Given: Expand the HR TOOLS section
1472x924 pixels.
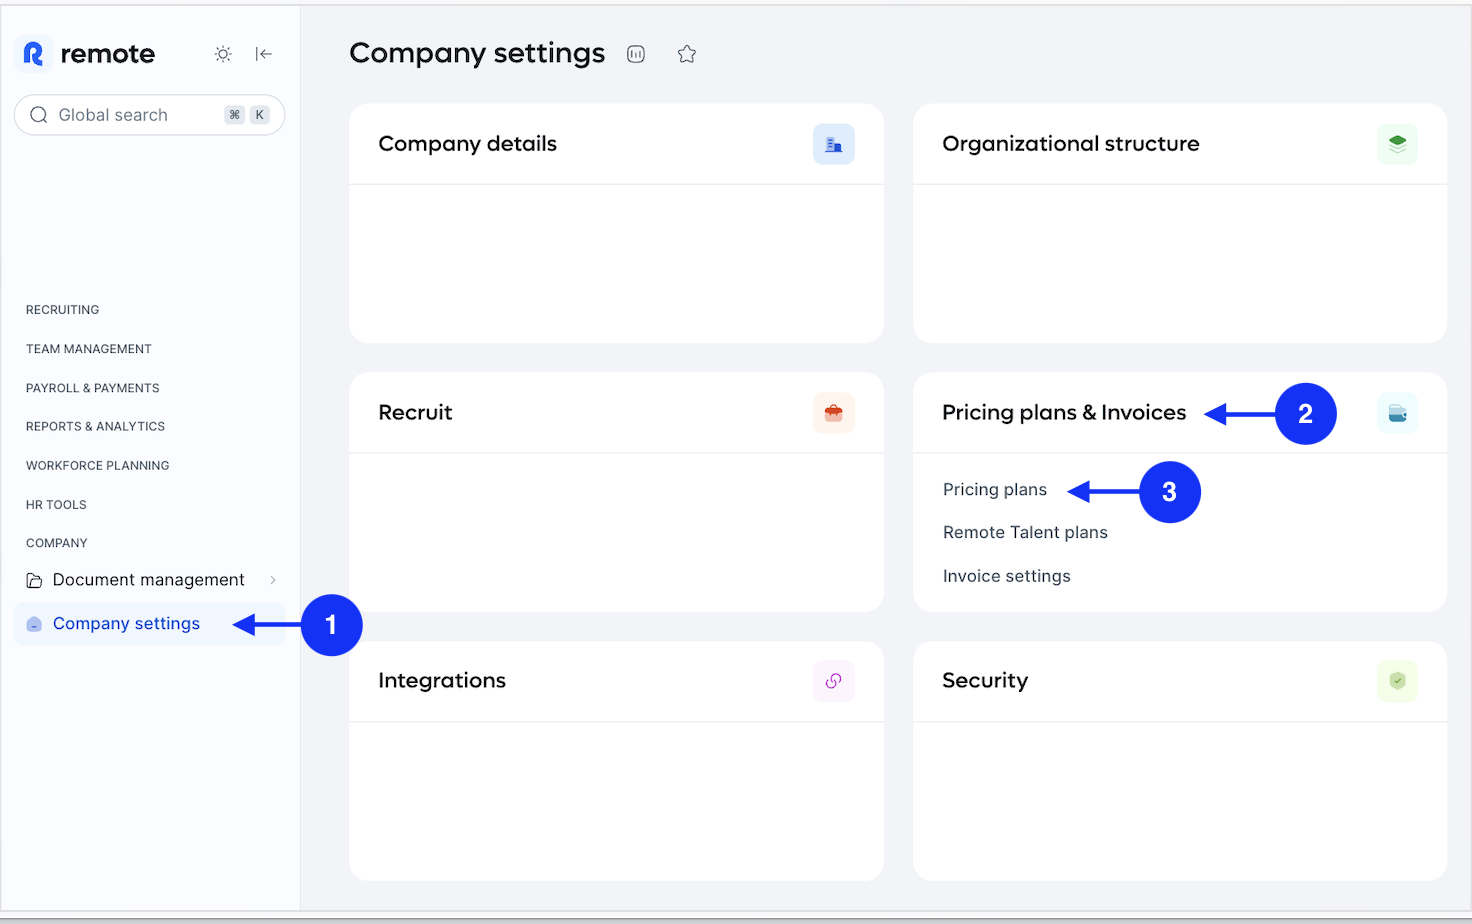Looking at the screenshot, I should pyautogui.click(x=55, y=504).
